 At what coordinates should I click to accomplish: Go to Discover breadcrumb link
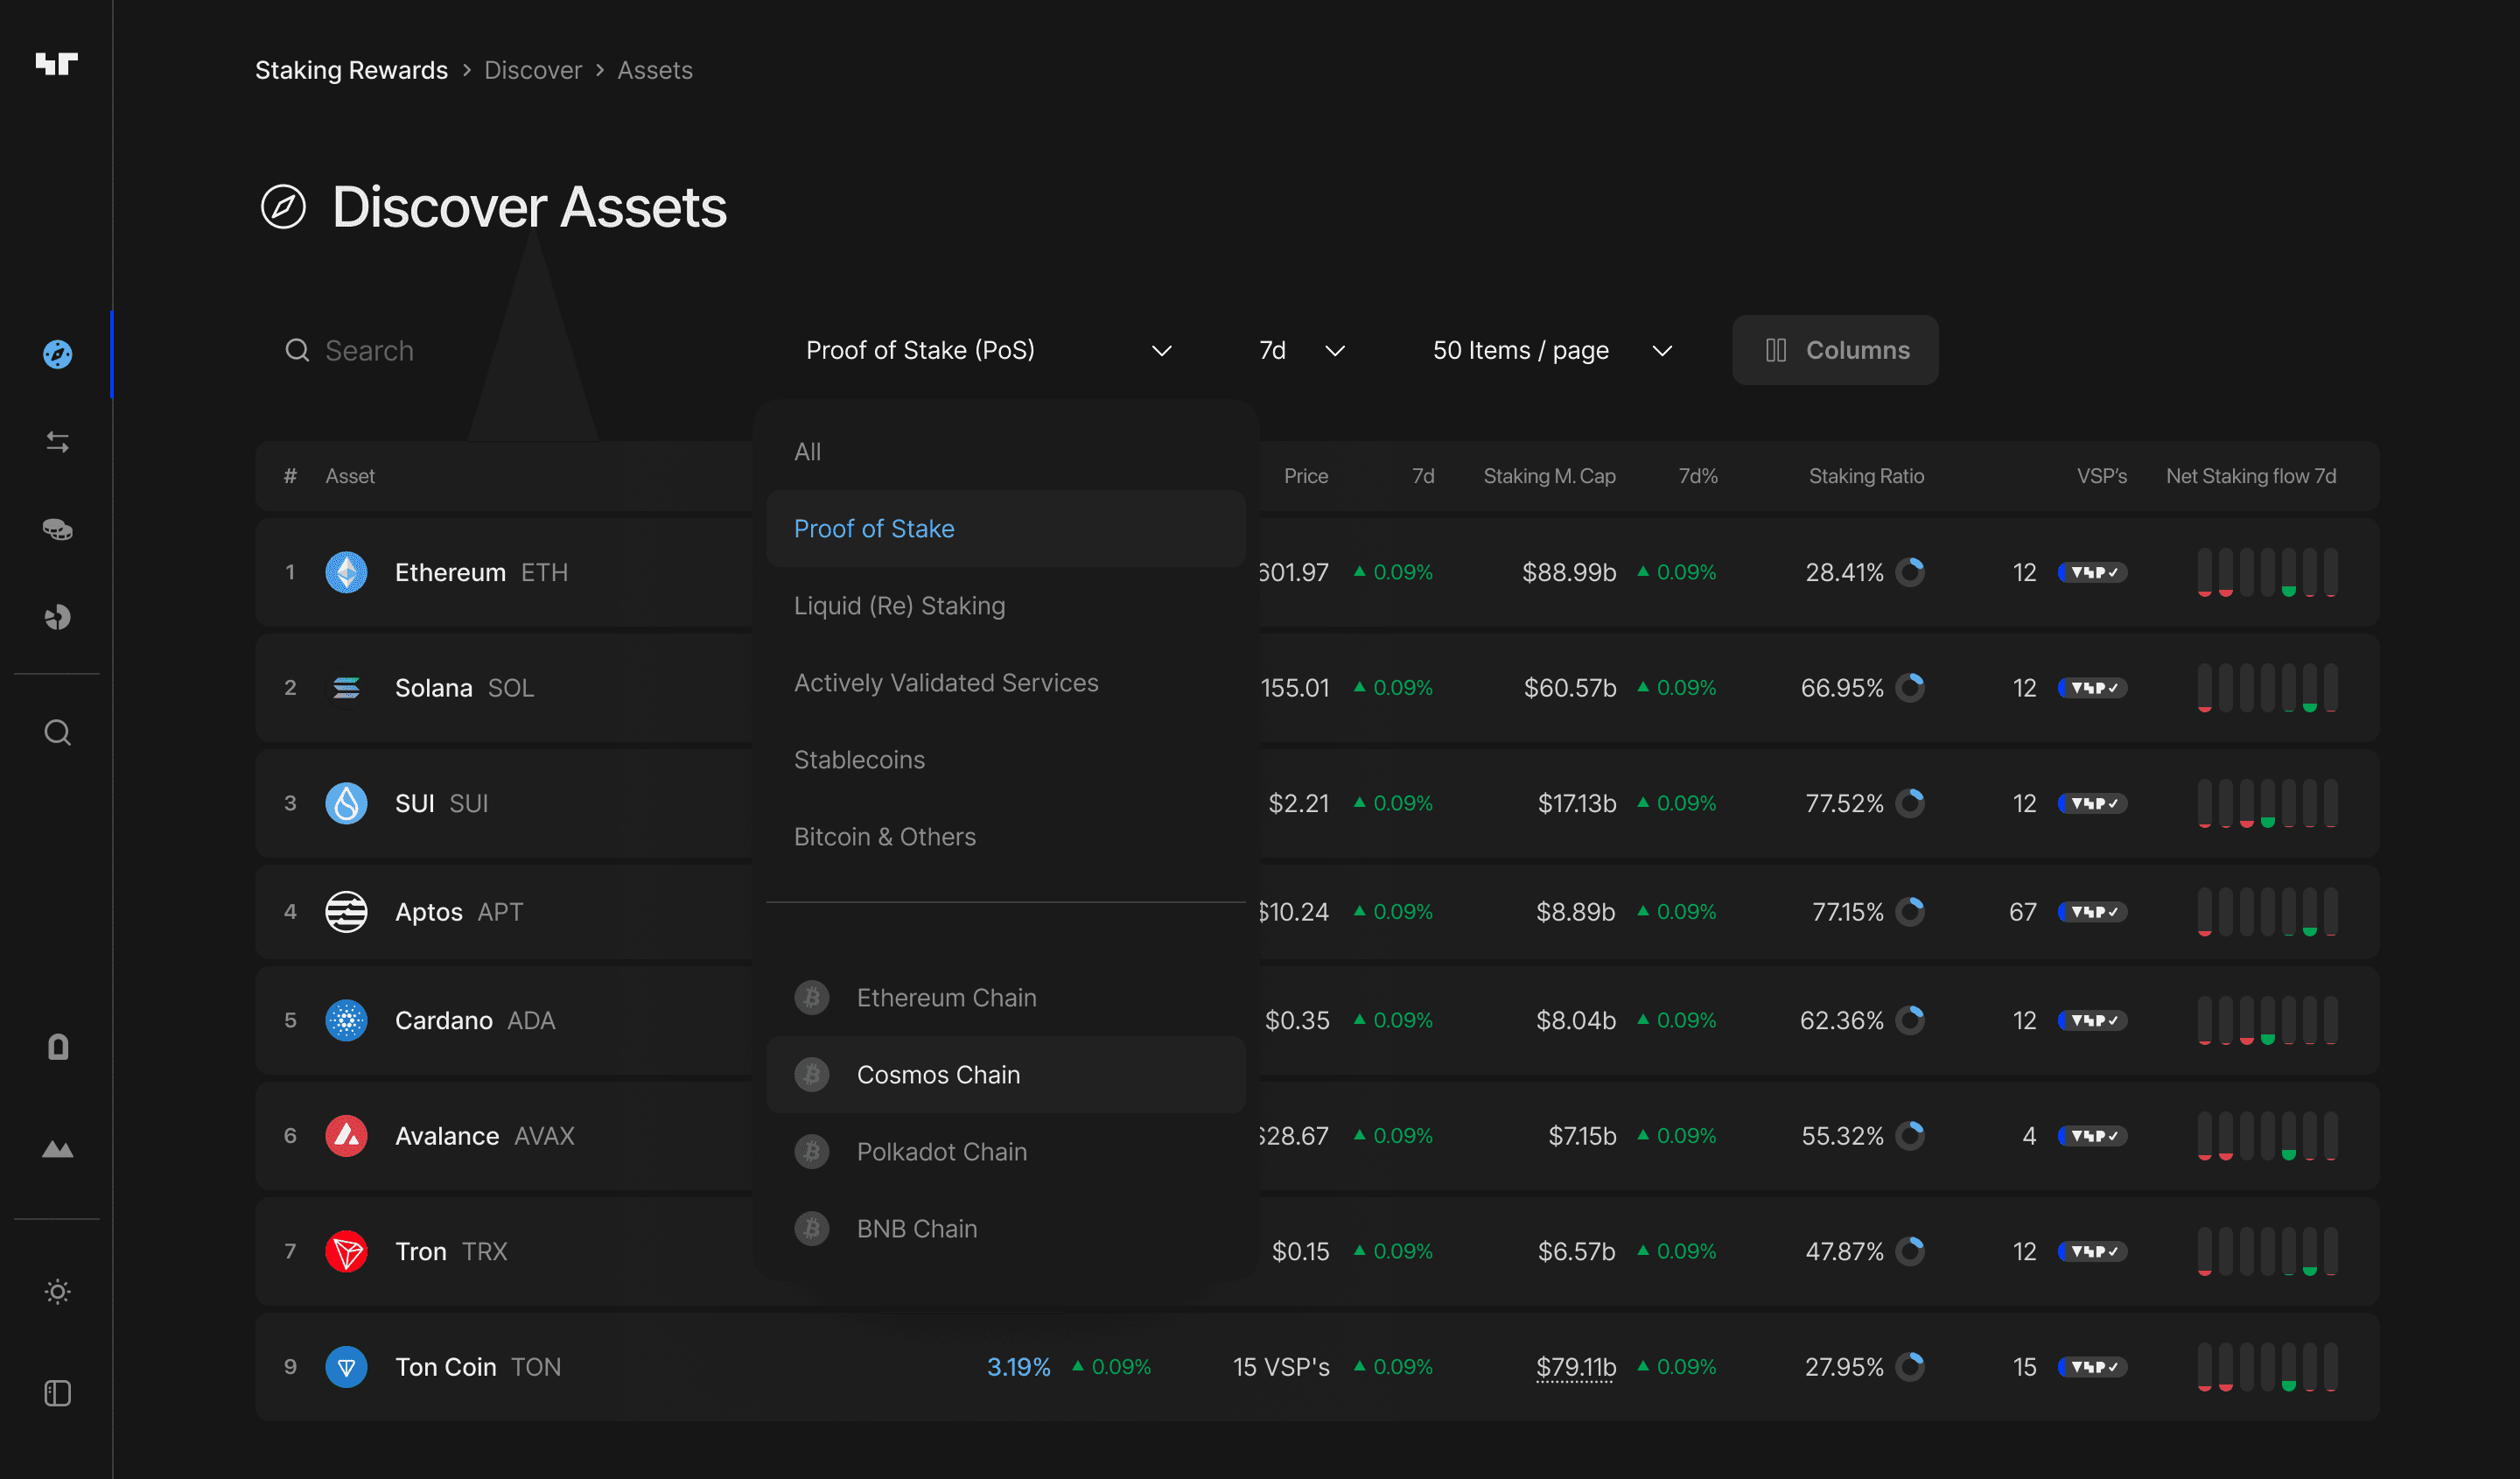tap(532, 70)
